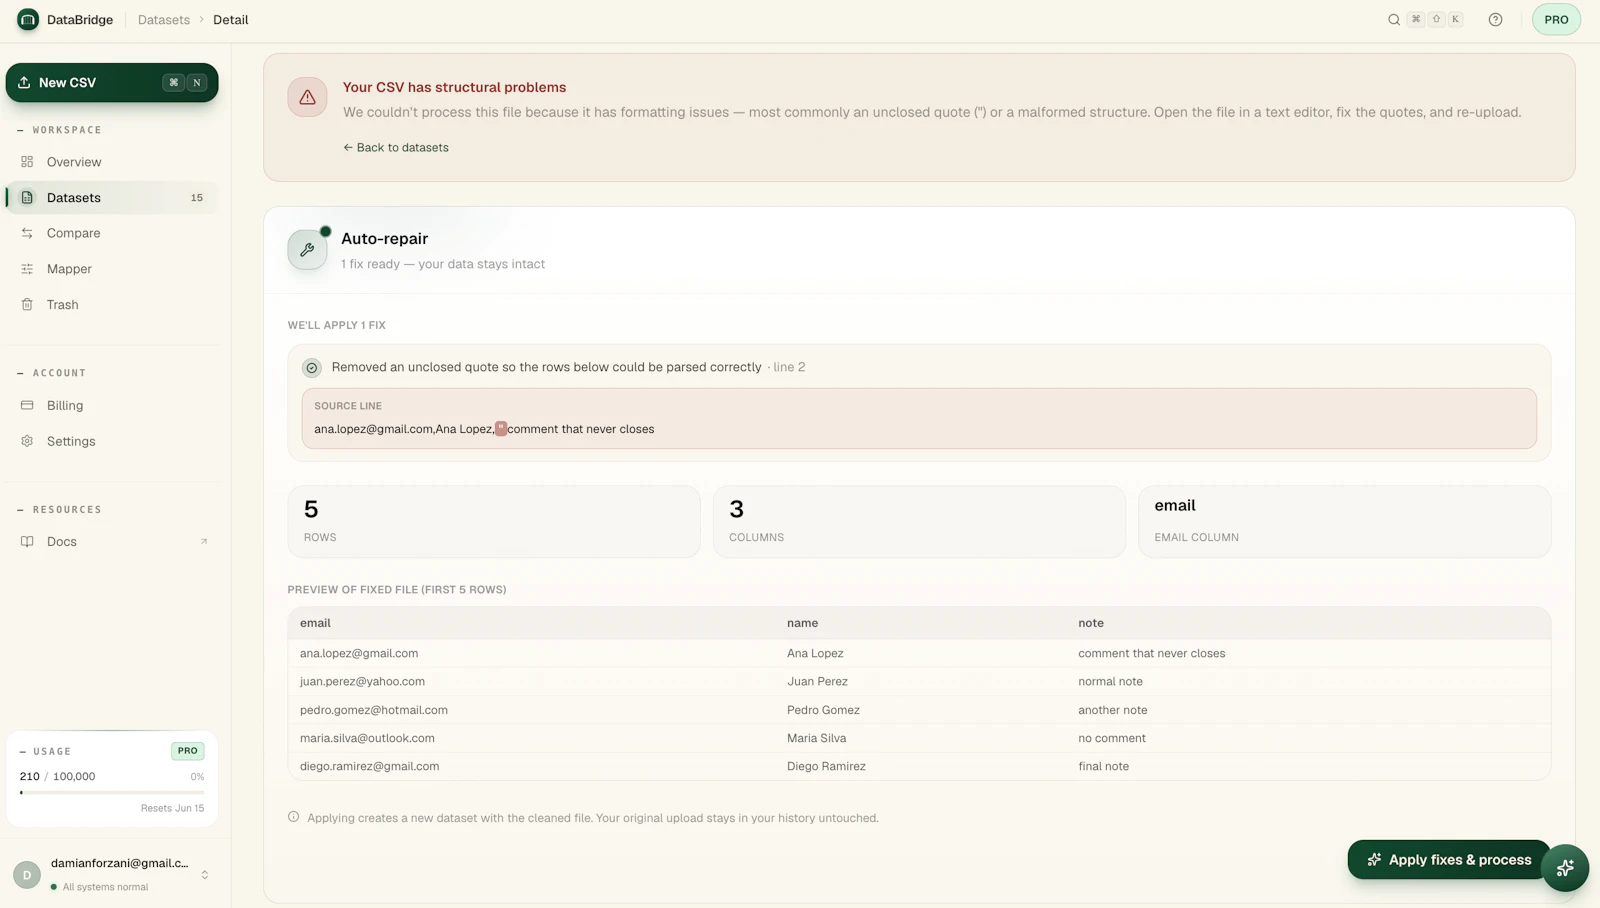The width and height of the screenshot is (1600, 908).
Task: Click the upload icon on New CSV
Action: (24, 83)
